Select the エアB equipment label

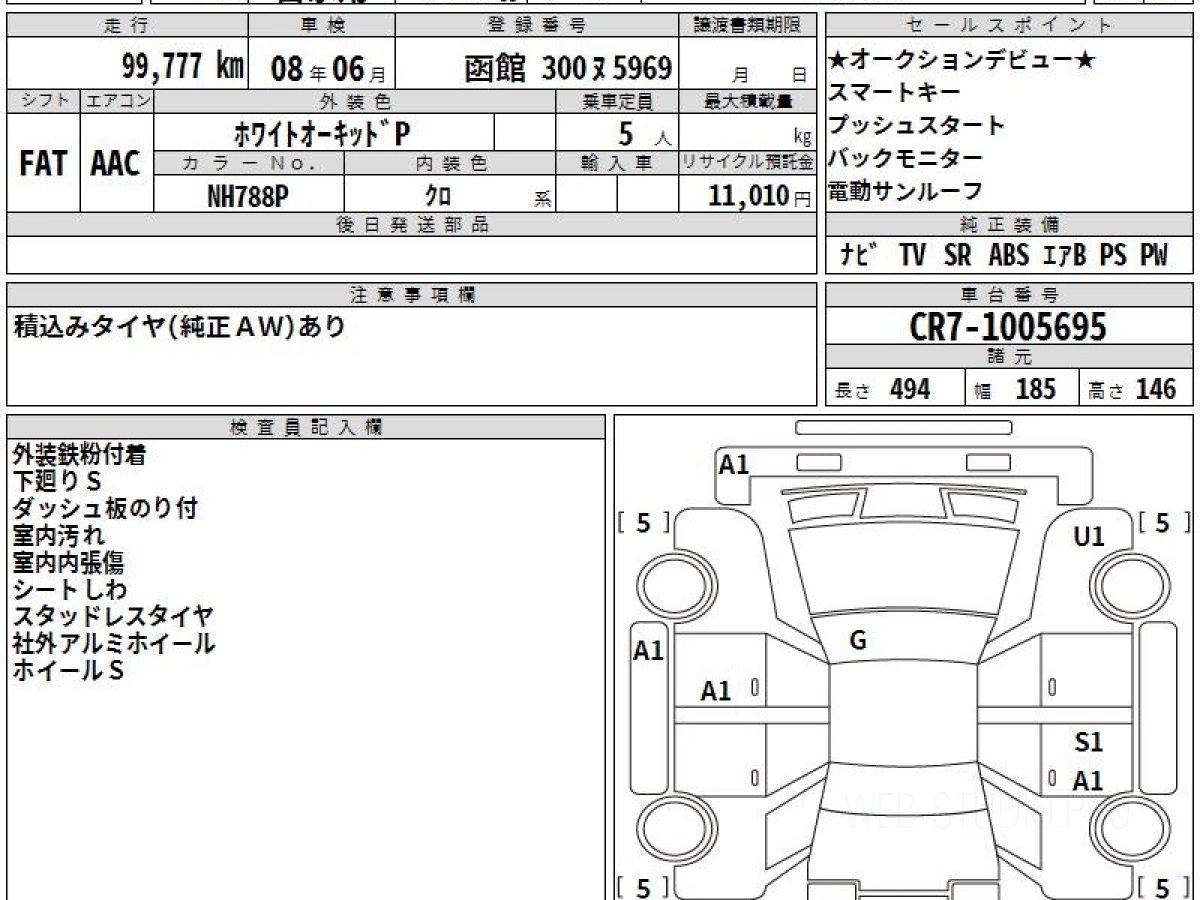click(1064, 255)
